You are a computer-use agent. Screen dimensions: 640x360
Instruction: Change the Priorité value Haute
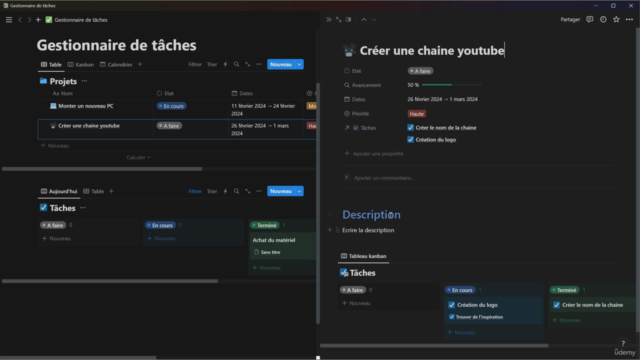point(416,114)
